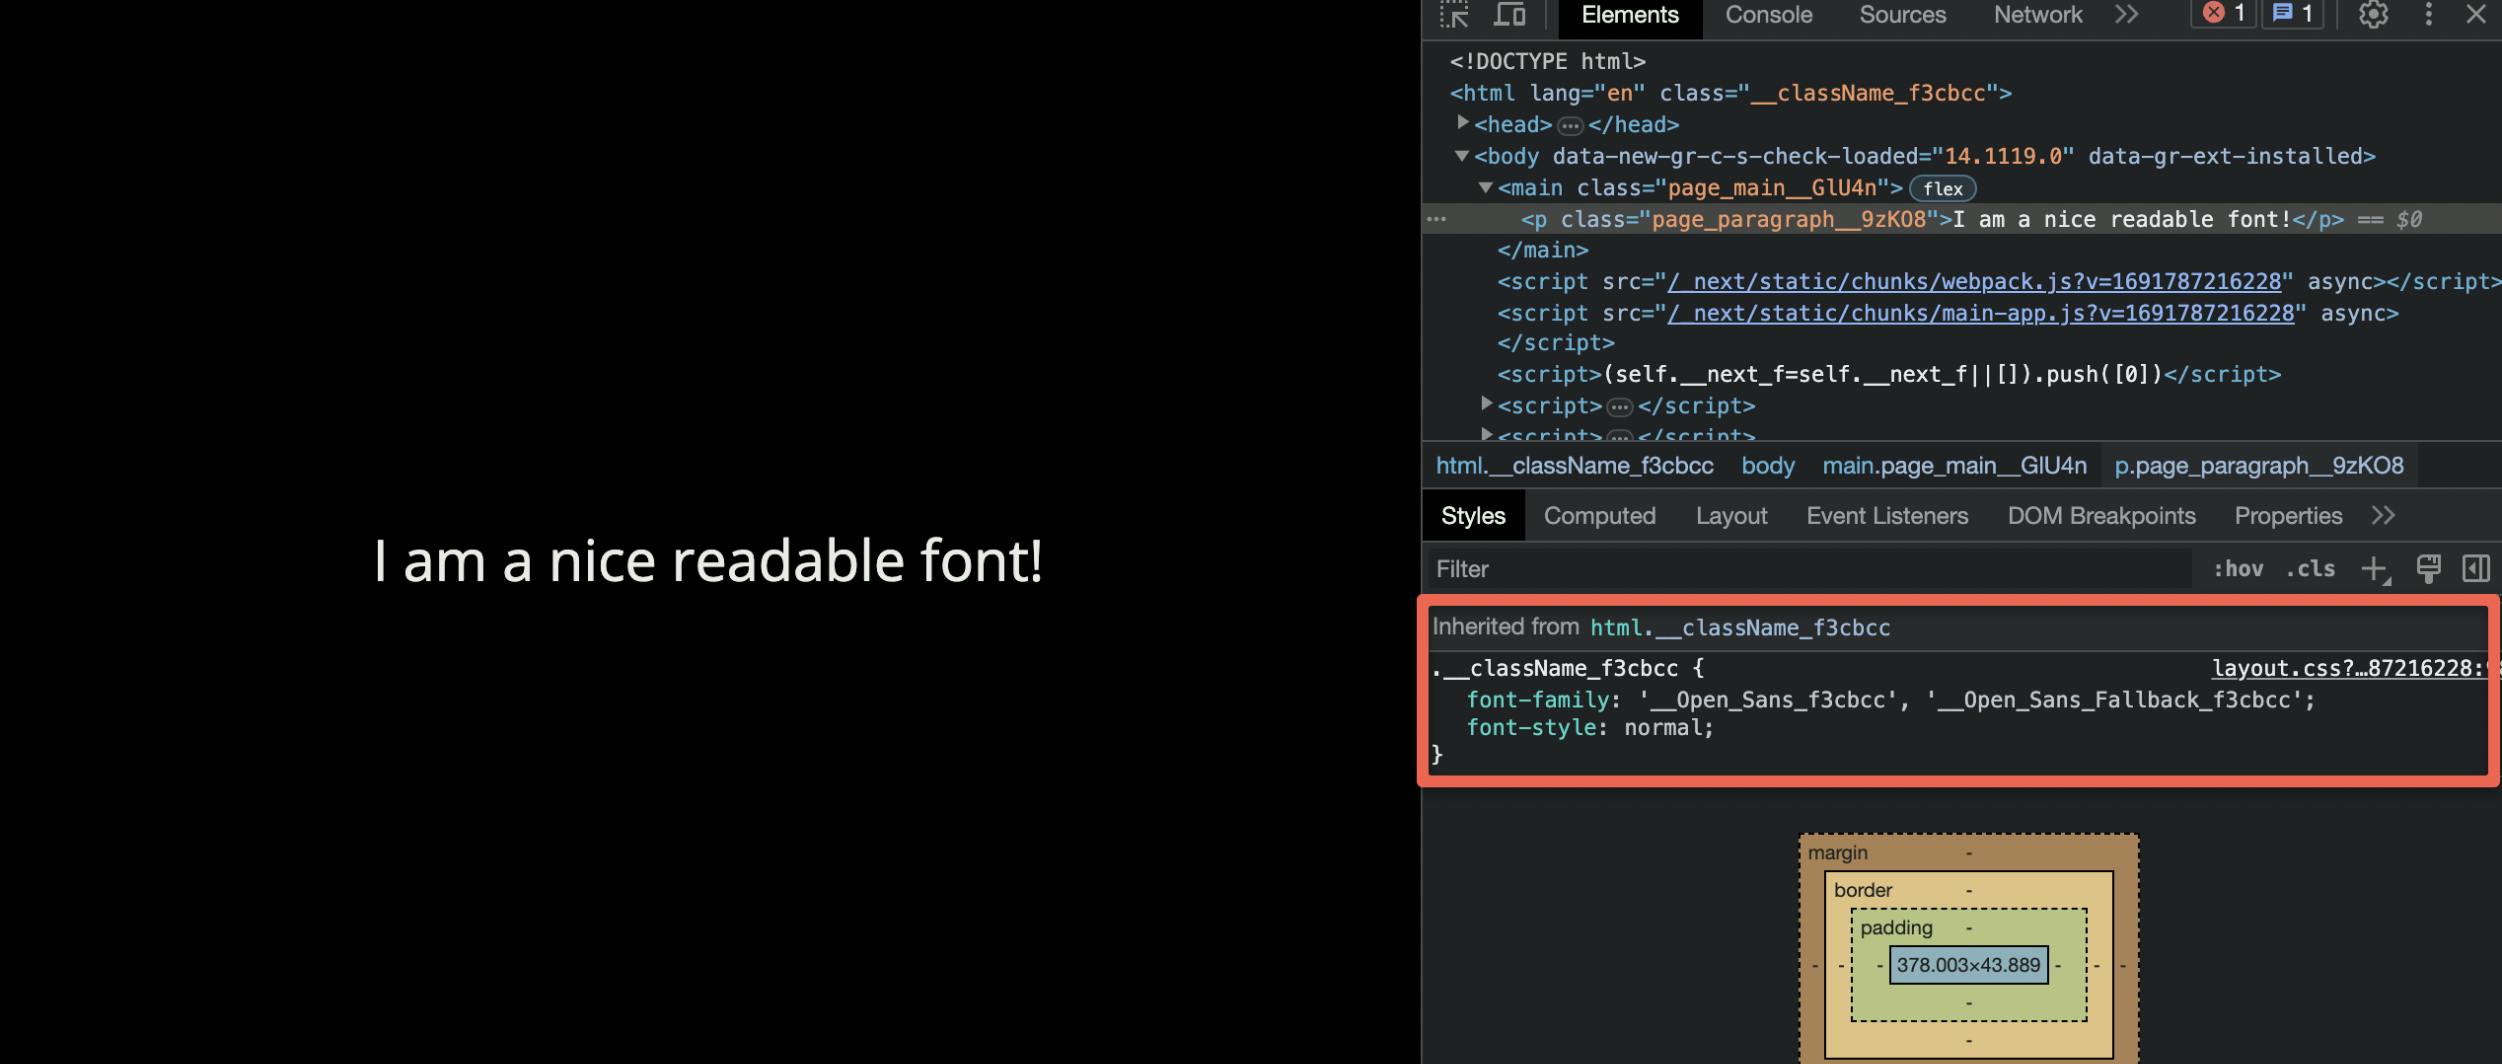This screenshot has height=1064, width=2502.
Task: Open the Computed pane tab
Action: [1599, 516]
